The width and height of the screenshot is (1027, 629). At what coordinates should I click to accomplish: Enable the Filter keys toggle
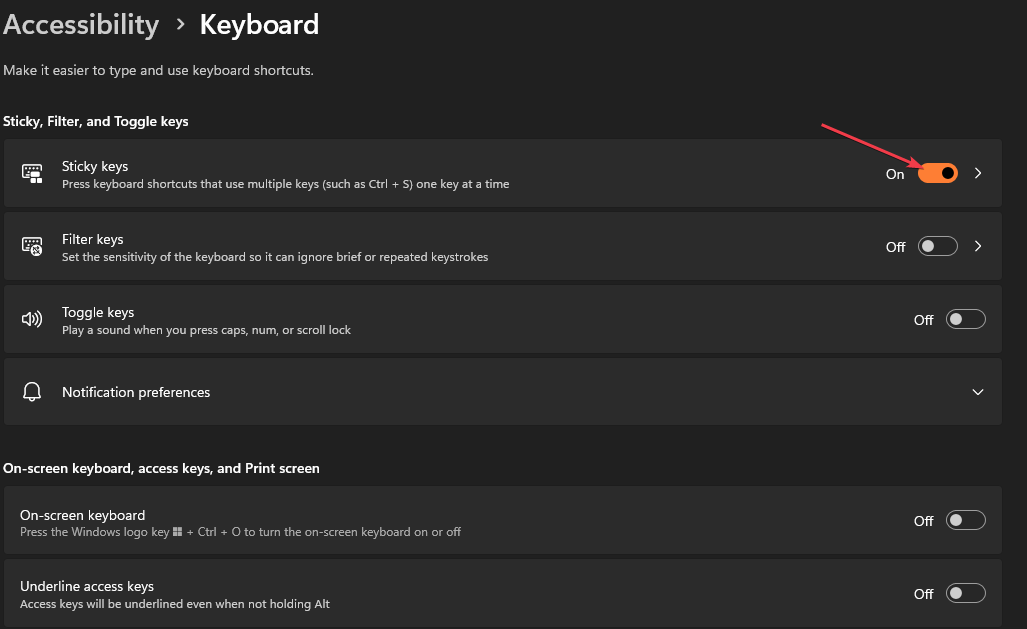pos(938,246)
